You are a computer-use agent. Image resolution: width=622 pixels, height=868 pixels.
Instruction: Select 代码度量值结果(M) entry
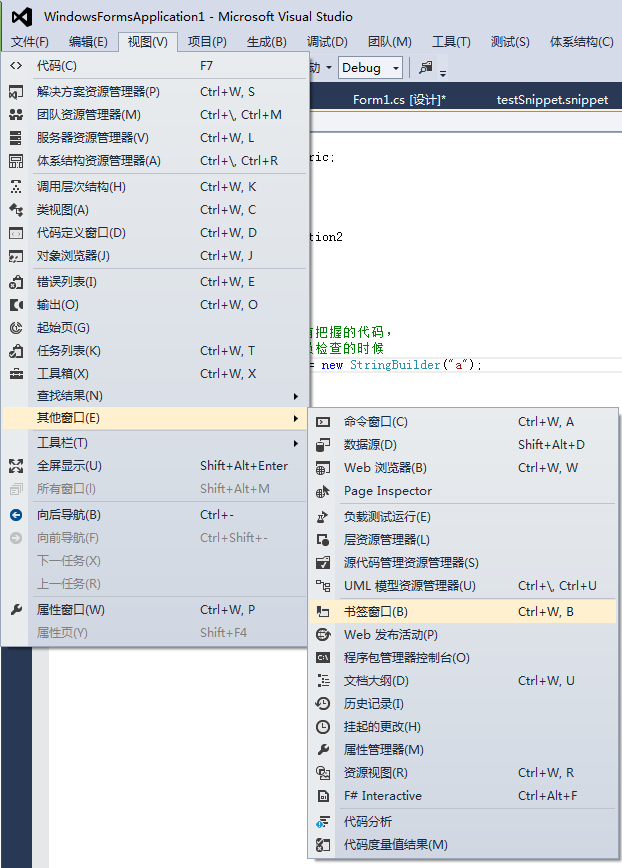pos(463,845)
